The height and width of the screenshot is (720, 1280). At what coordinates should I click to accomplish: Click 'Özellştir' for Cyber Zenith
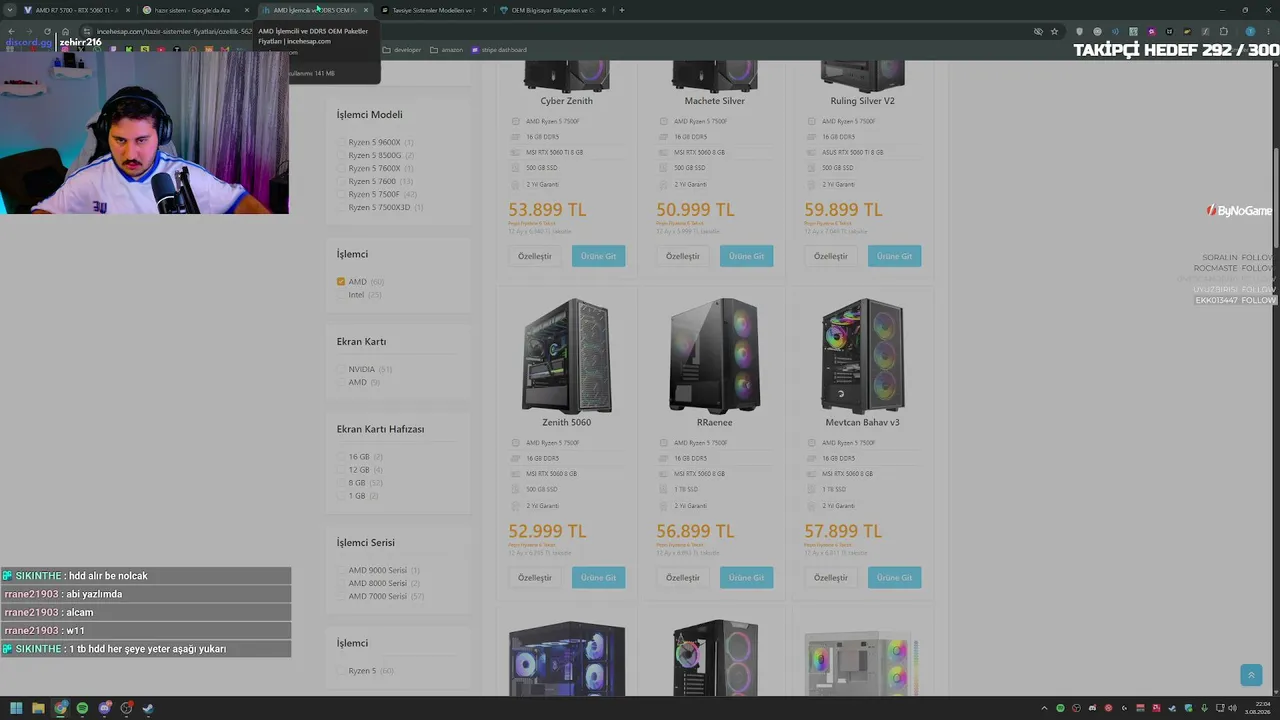pos(535,256)
